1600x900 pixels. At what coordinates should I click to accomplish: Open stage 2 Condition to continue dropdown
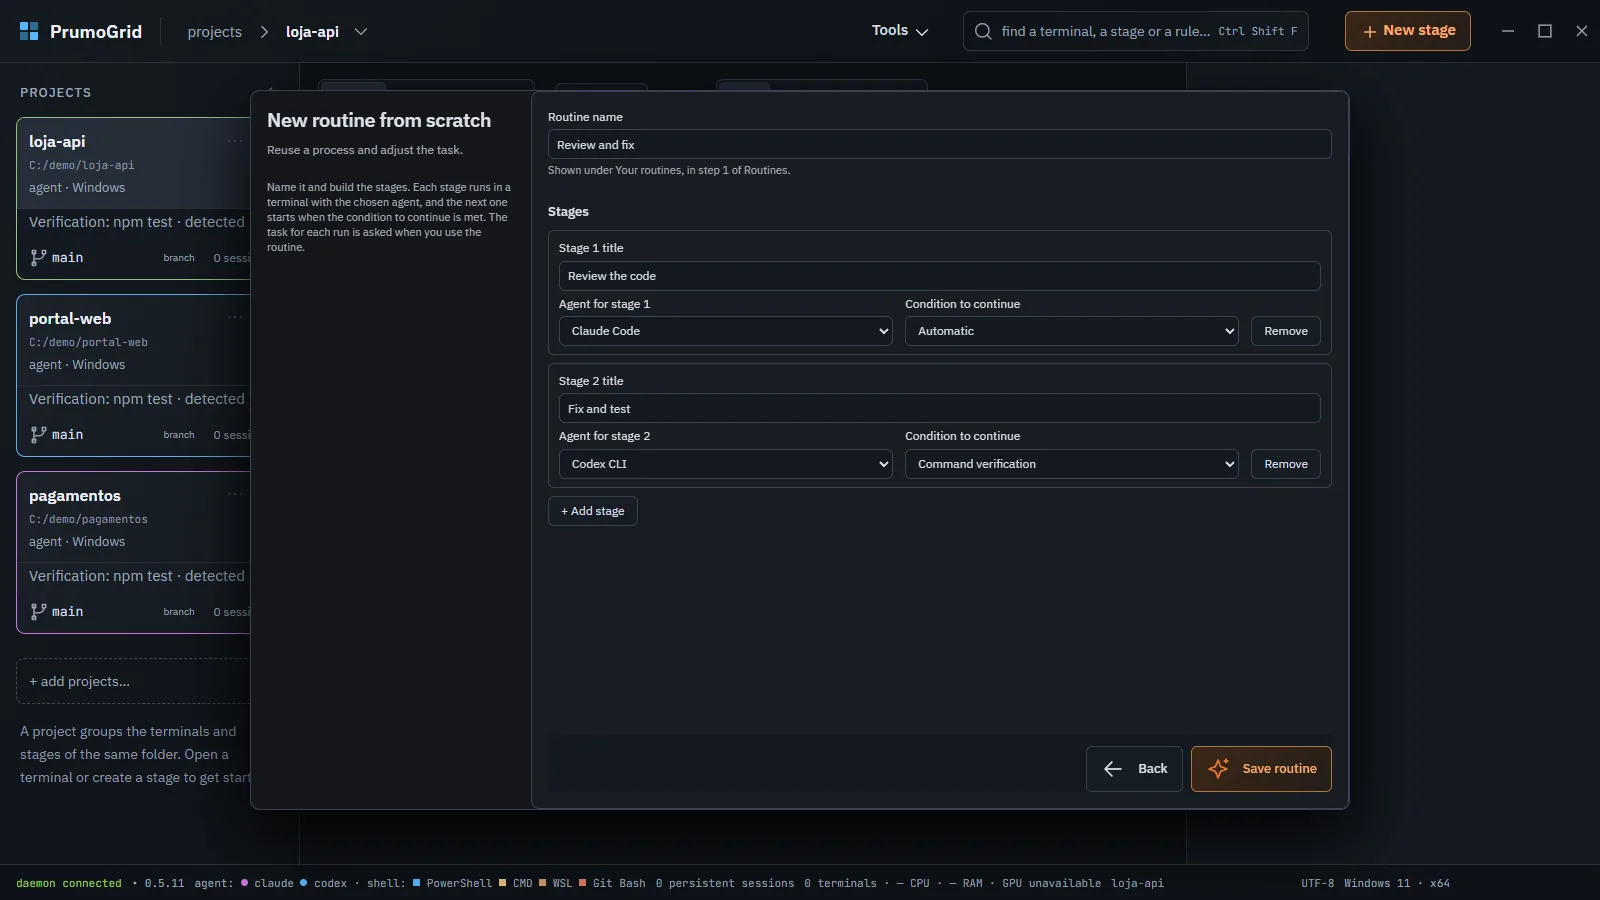pos(1071,464)
